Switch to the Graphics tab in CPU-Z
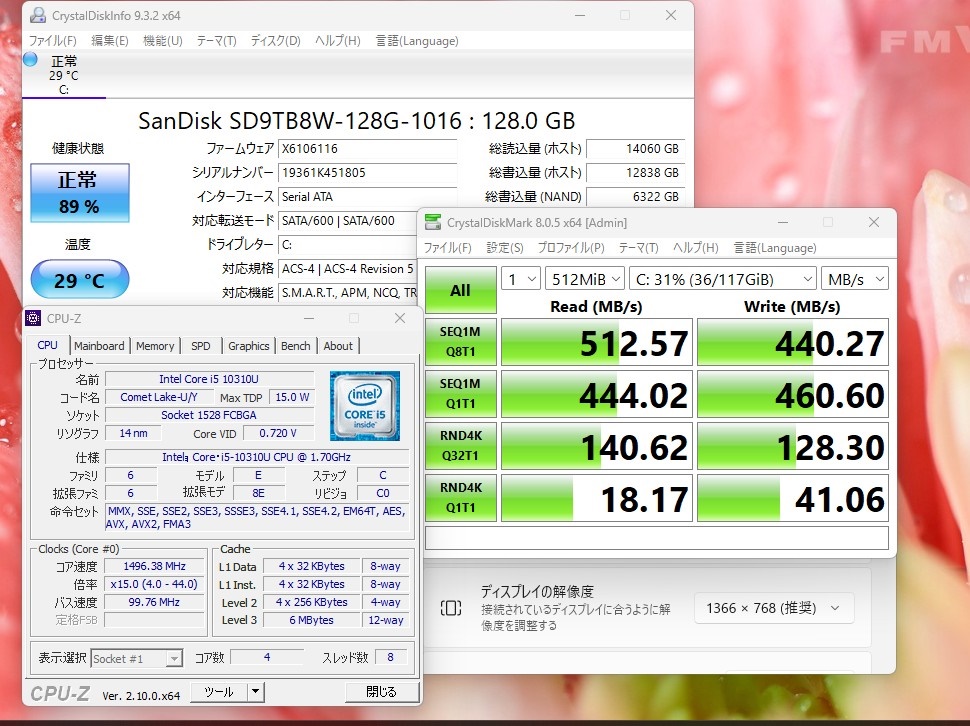 pyautogui.click(x=248, y=346)
